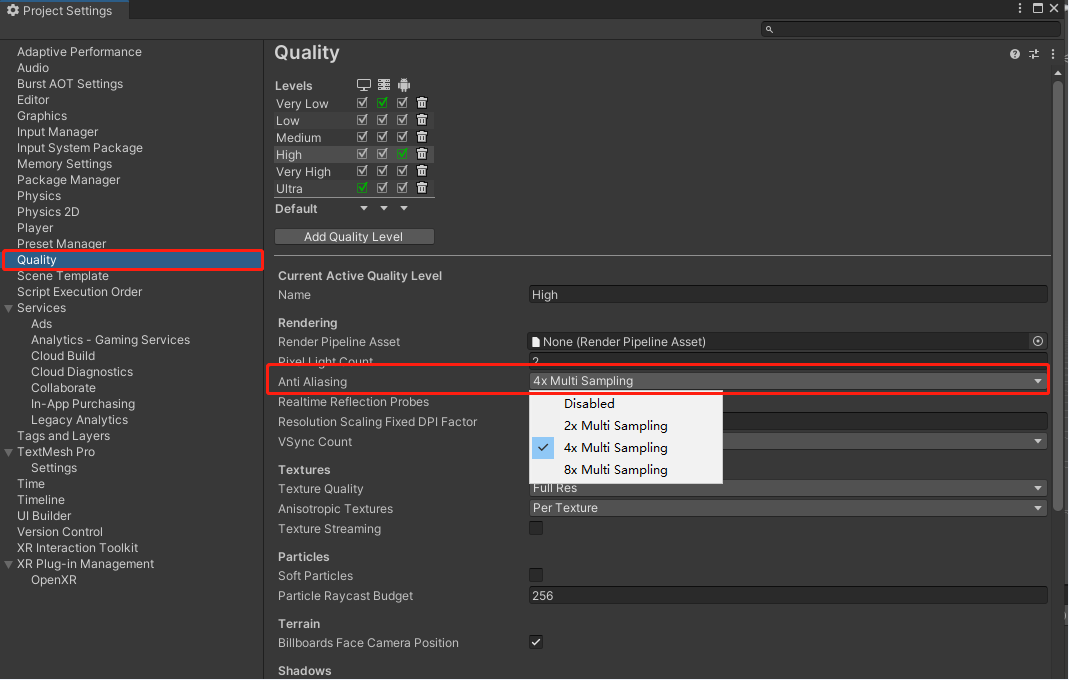Image resolution: width=1069 pixels, height=680 pixels.
Task: Open Default level dropdown for Android
Action: pyautogui.click(x=403, y=209)
